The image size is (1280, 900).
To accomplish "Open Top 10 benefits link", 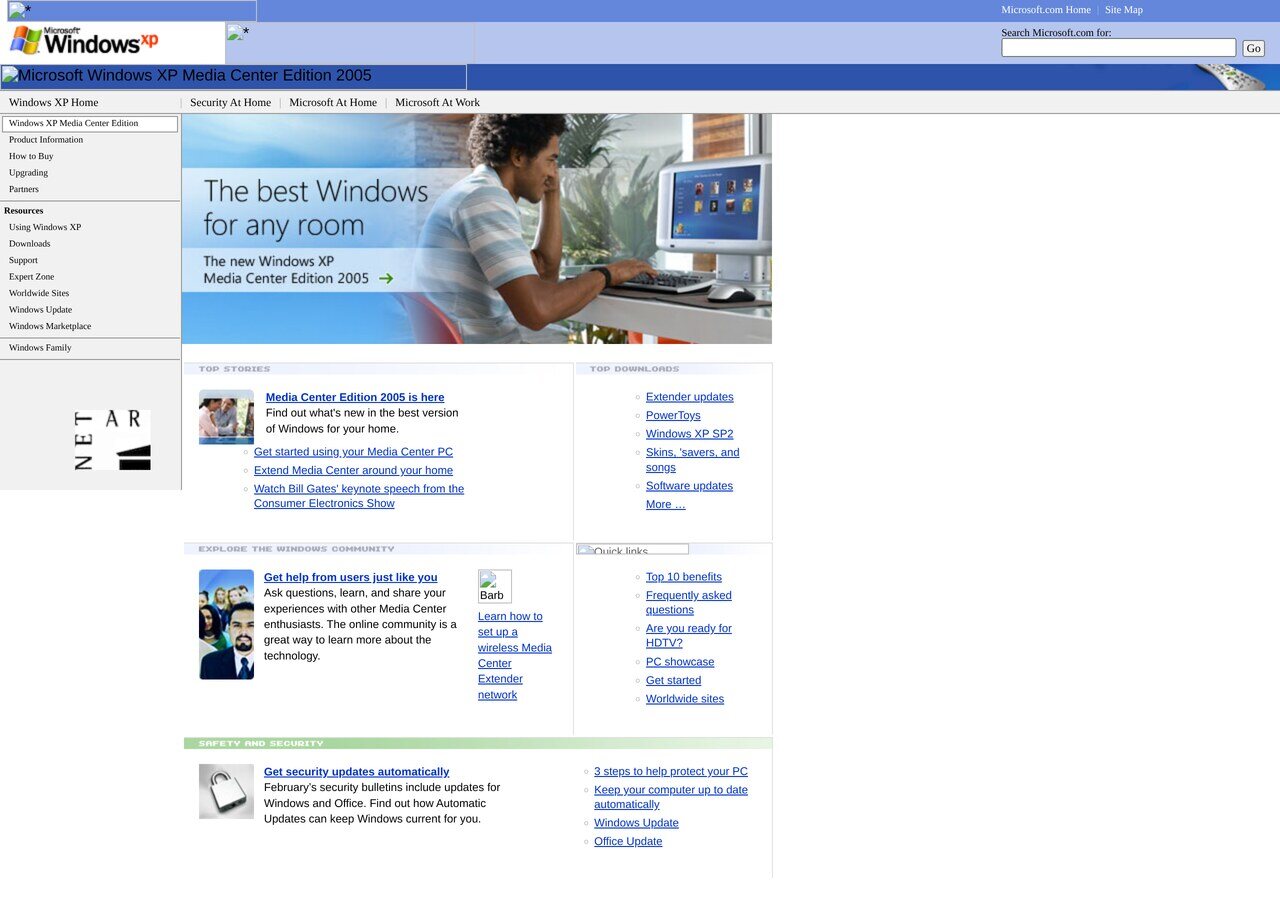I will click(x=683, y=577).
